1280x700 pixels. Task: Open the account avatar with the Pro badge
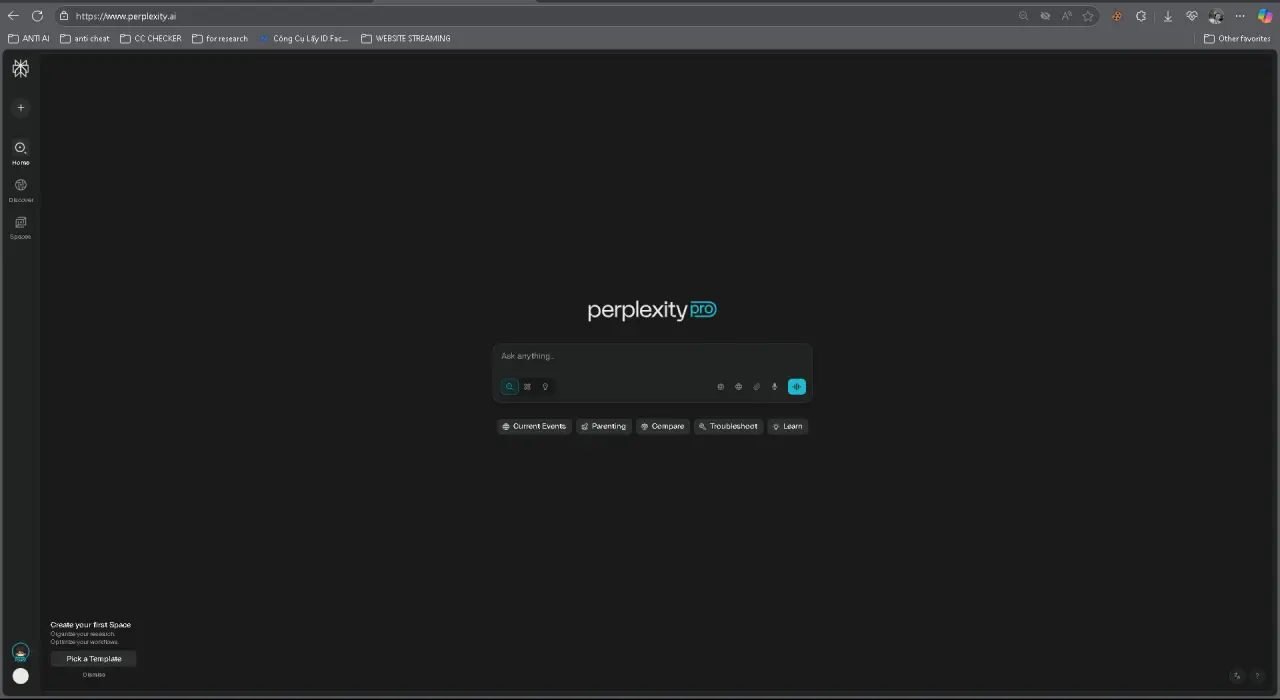[20, 652]
